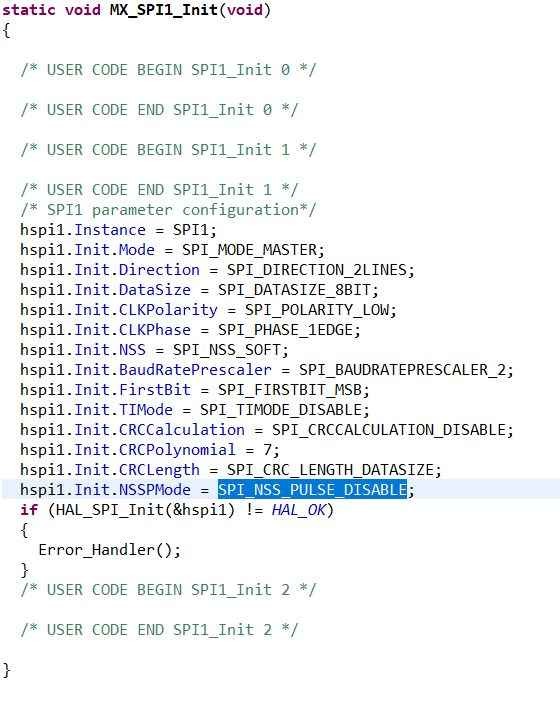Click SPI_BAUDRATEPRESCALER_2 value
This screenshot has width=560, height=701.
click(402, 370)
